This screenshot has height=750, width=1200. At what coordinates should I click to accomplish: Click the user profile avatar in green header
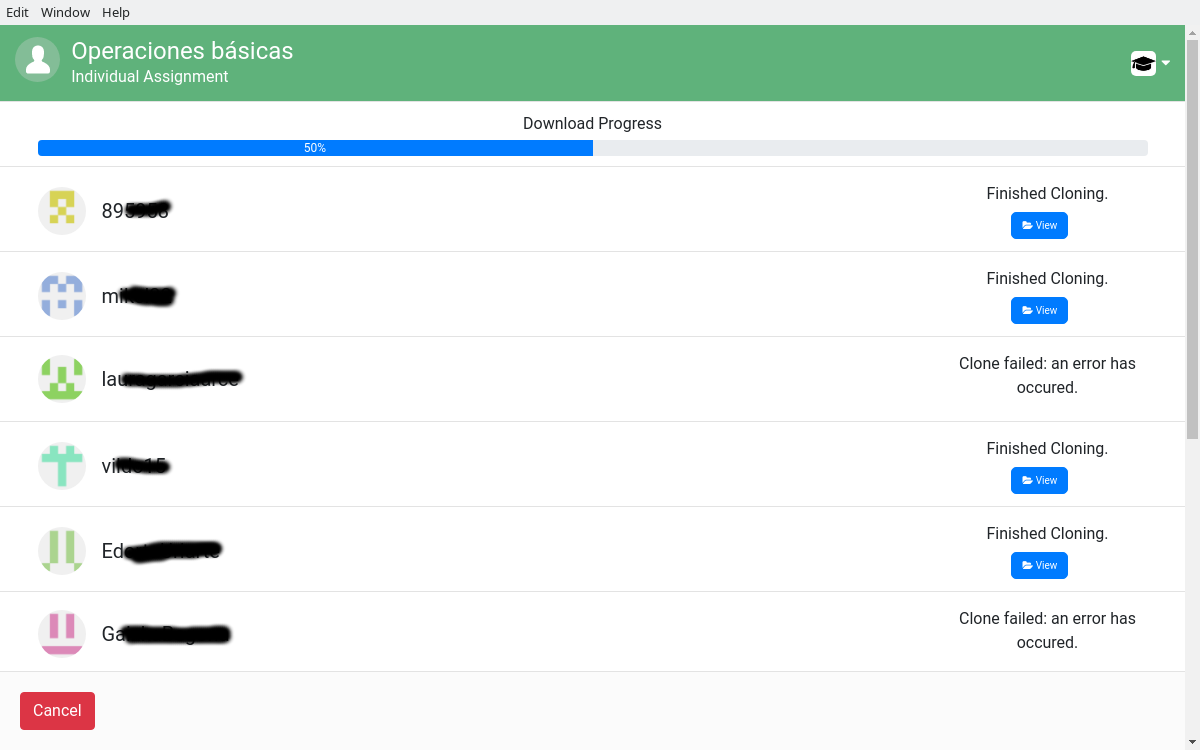[x=37, y=60]
